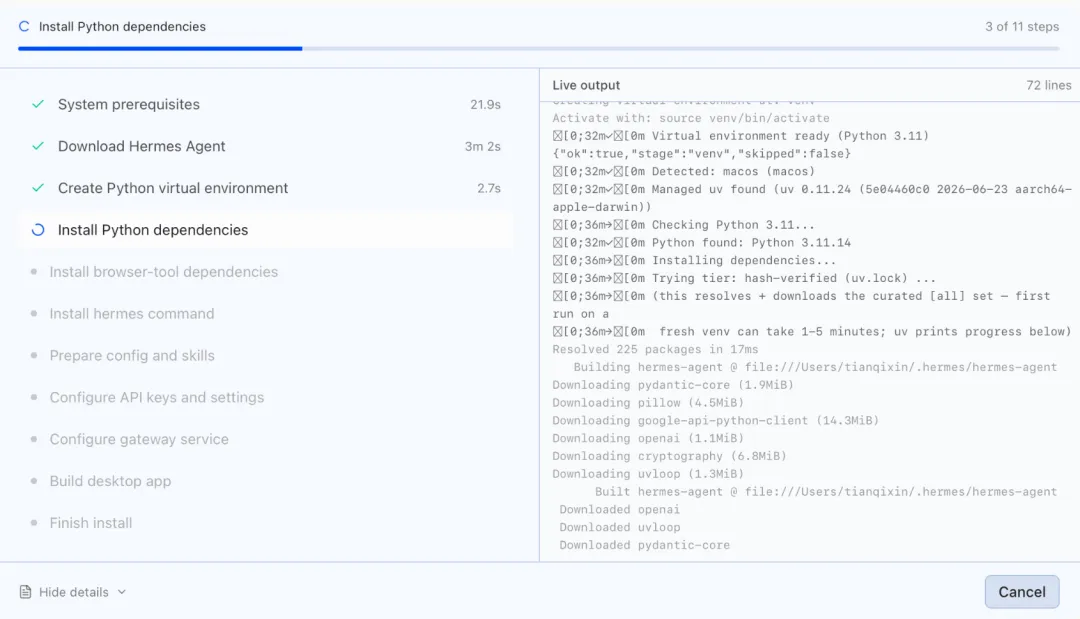
Task: Click the log line Resolved 225 packages in 17ms
Action: coord(655,350)
